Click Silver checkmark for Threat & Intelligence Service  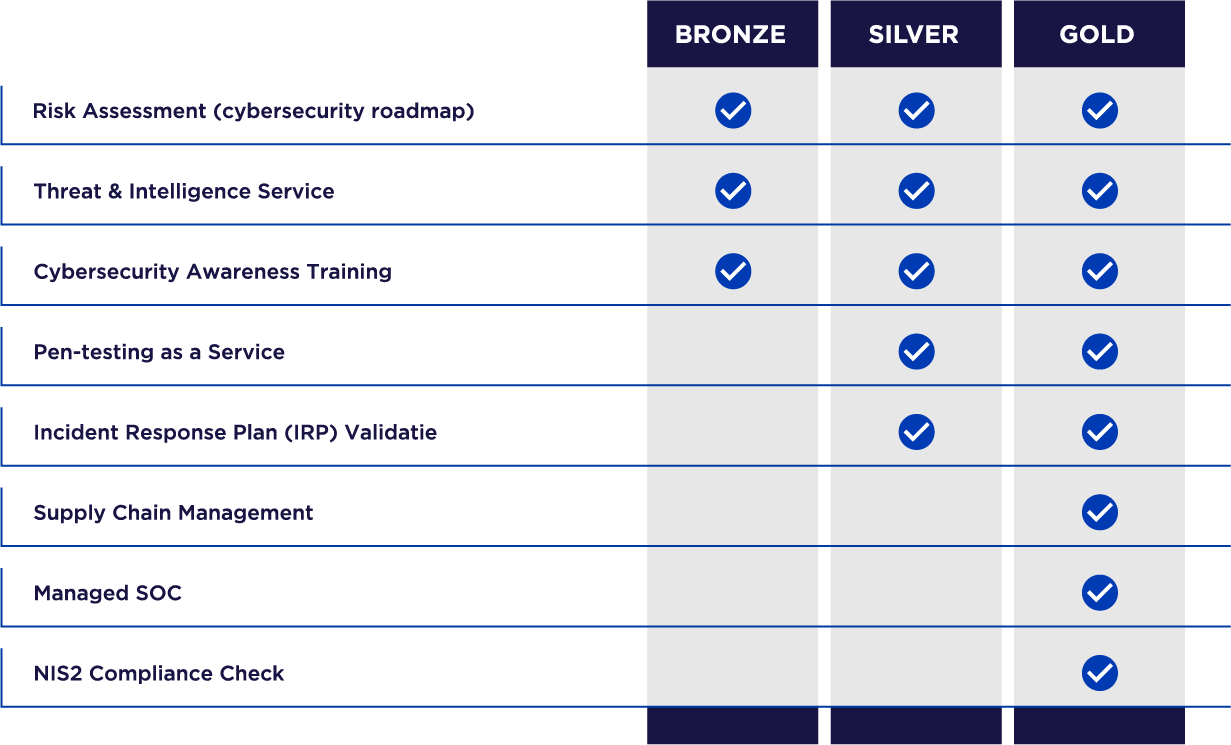point(916,190)
